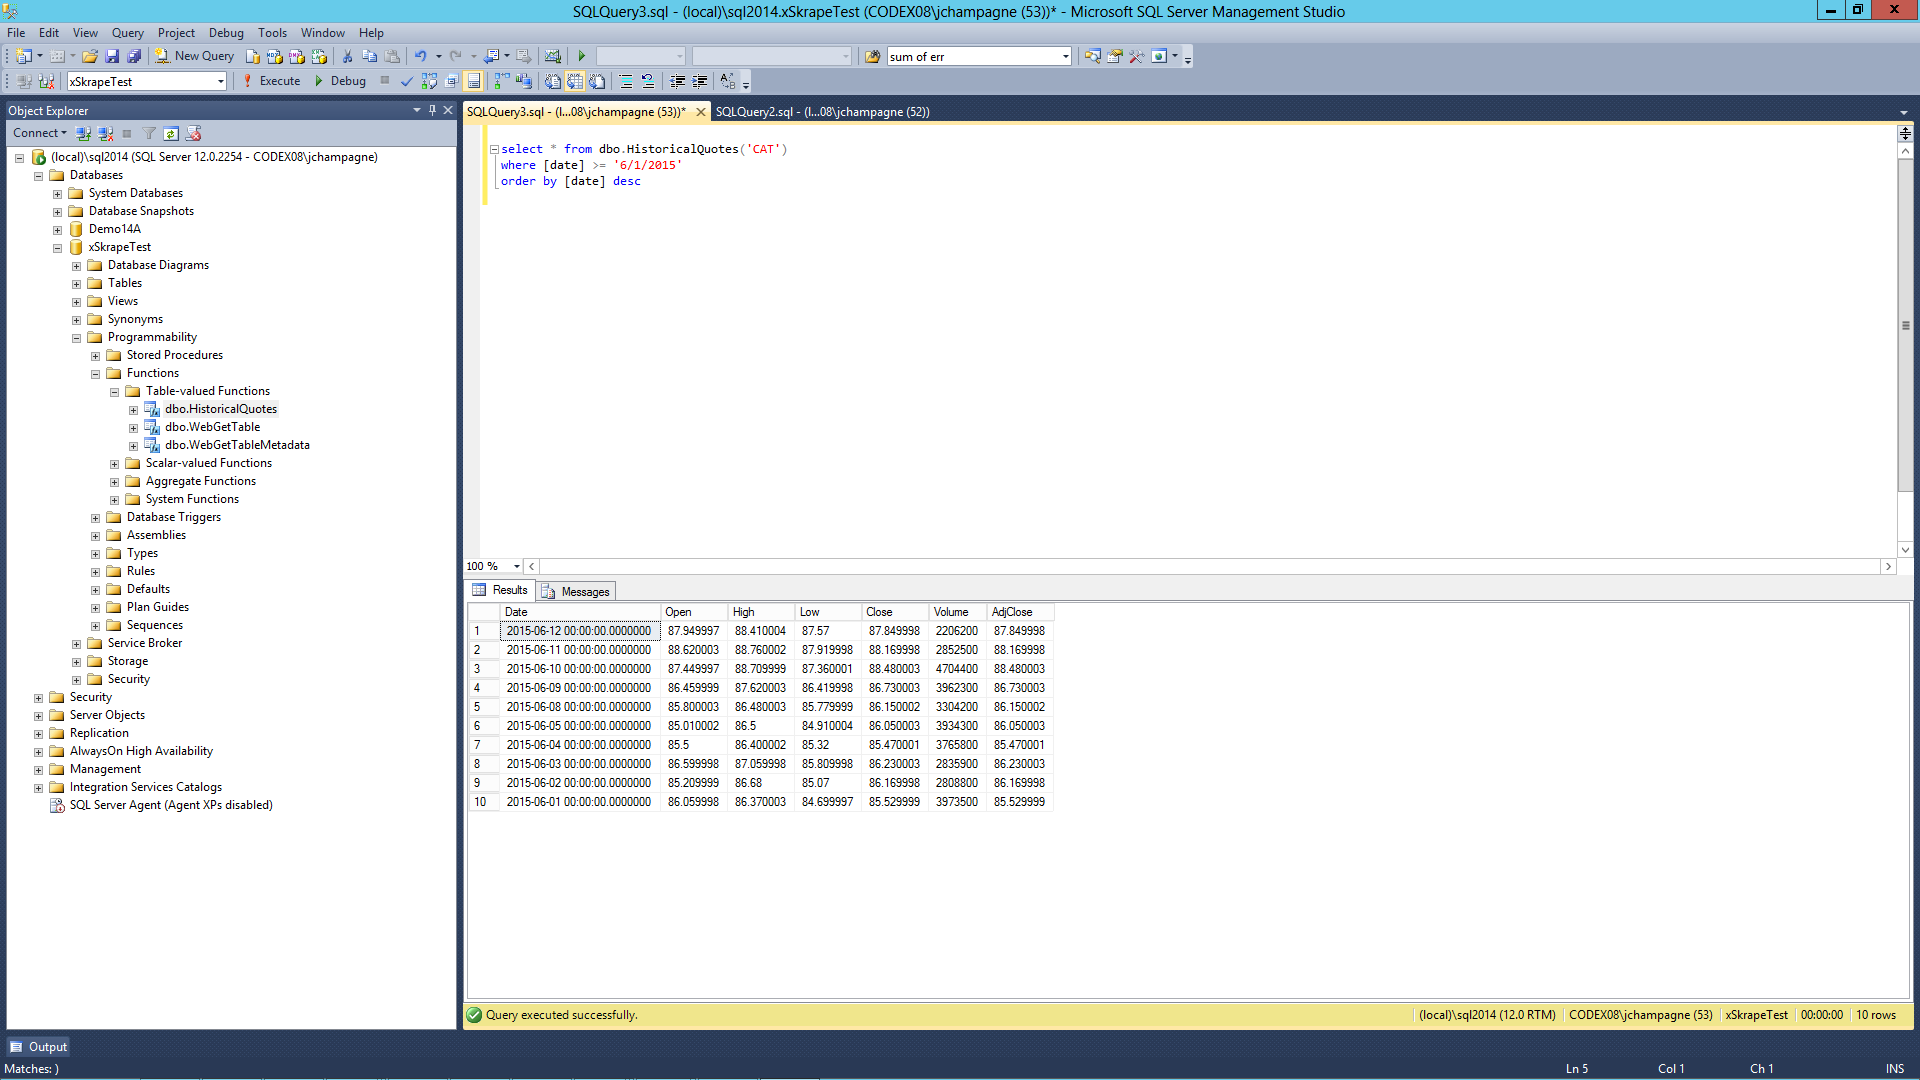Display Estimated Execution Plan icon

point(429,81)
